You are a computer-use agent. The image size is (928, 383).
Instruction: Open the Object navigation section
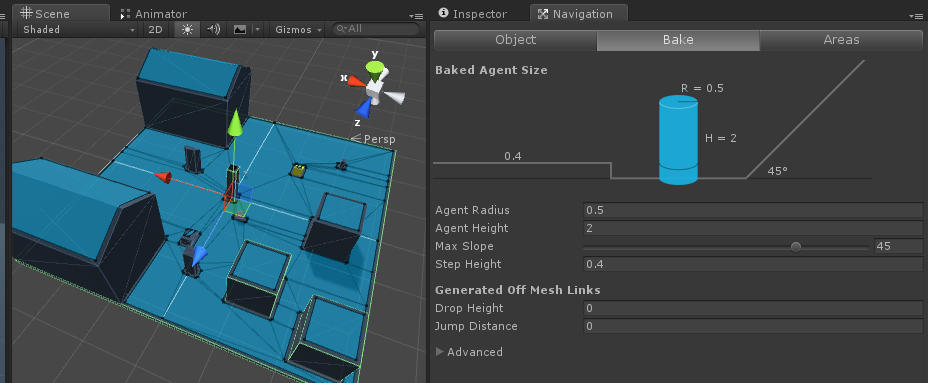[515, 40]
